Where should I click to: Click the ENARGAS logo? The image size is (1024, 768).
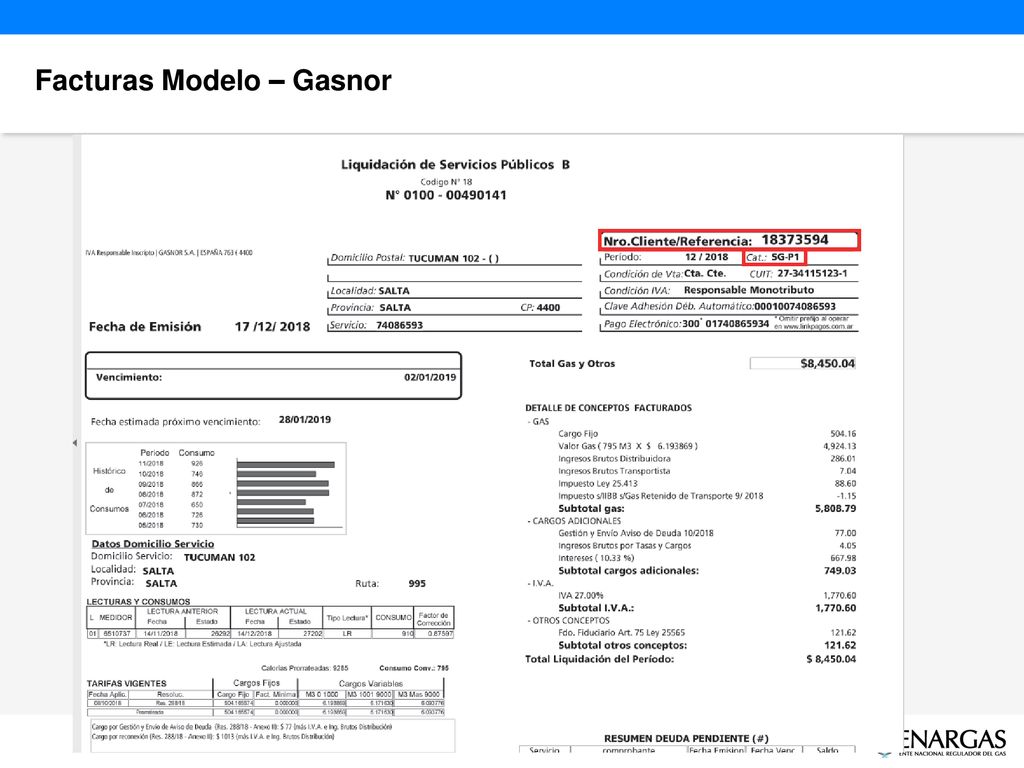[x=946, y=743]
